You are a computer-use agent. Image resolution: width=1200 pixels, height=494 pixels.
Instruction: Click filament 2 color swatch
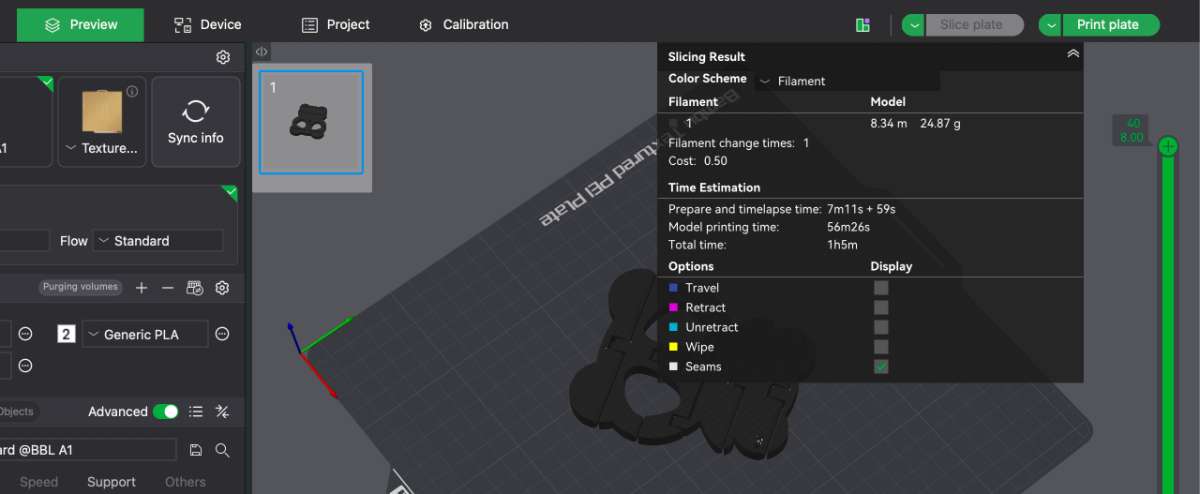coord(66,334)
